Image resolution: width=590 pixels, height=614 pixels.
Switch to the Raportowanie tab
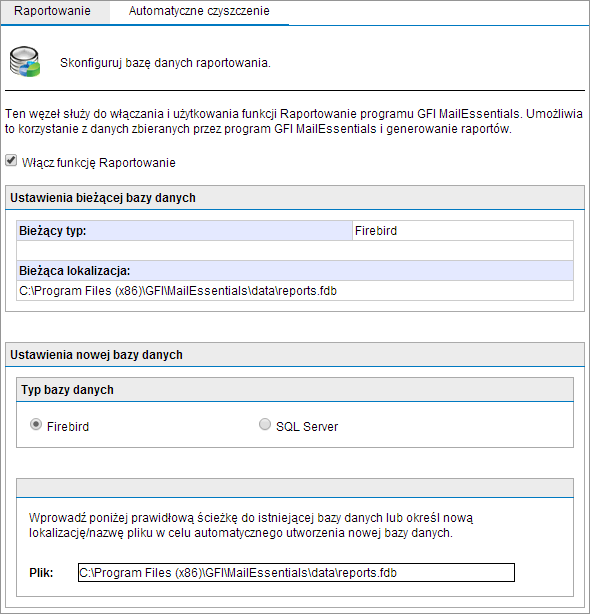pos(52,11)
